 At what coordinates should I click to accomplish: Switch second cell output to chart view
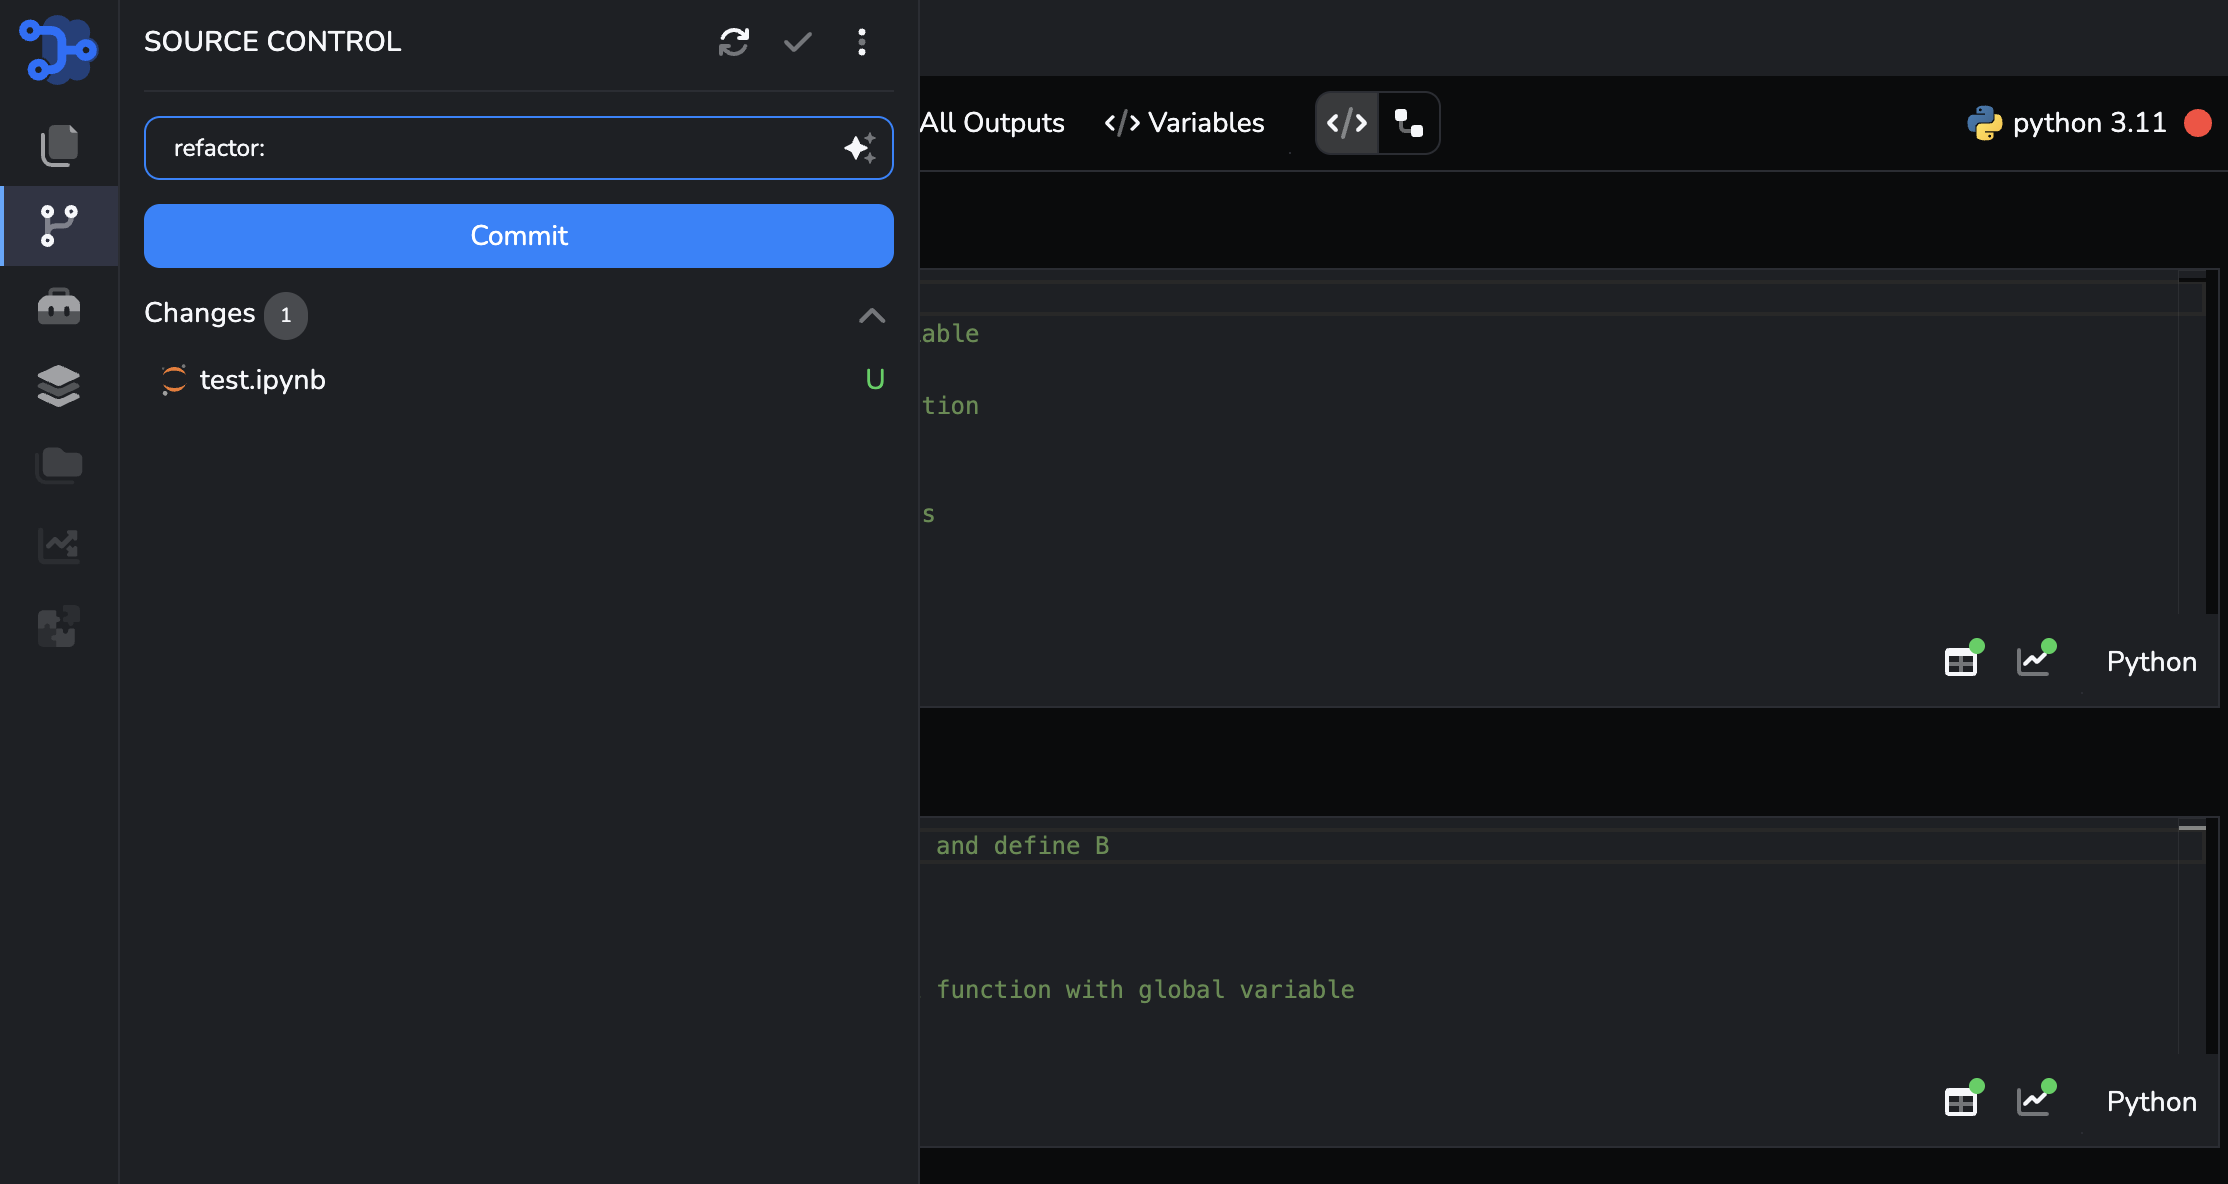pos(2035,1100)
